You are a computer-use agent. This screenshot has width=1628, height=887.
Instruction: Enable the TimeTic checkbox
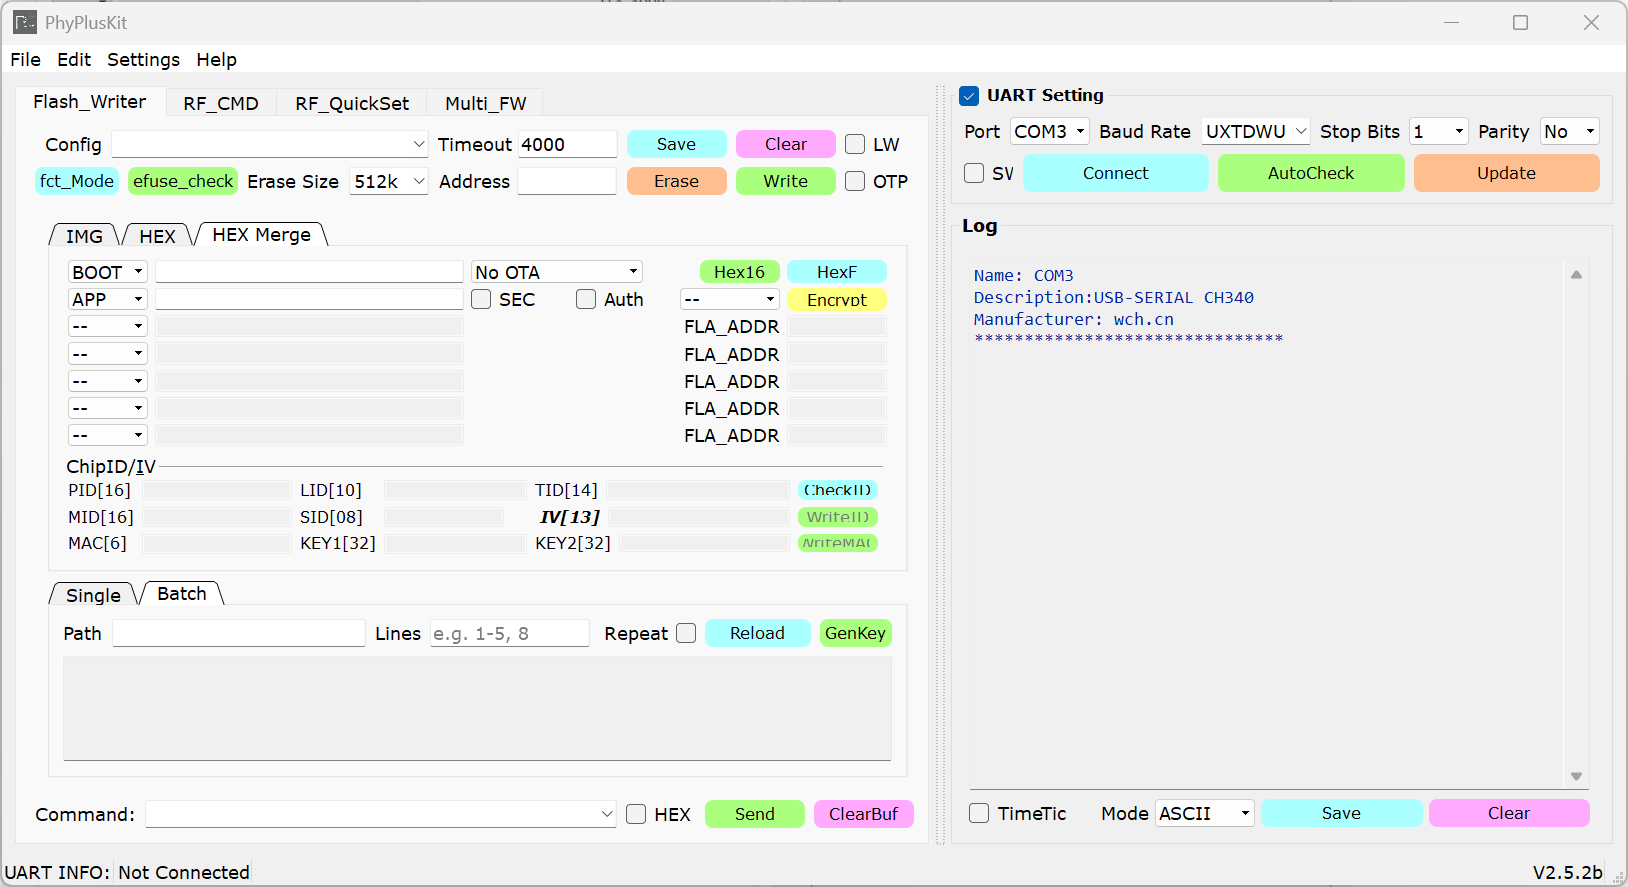(x=979, y=813)
